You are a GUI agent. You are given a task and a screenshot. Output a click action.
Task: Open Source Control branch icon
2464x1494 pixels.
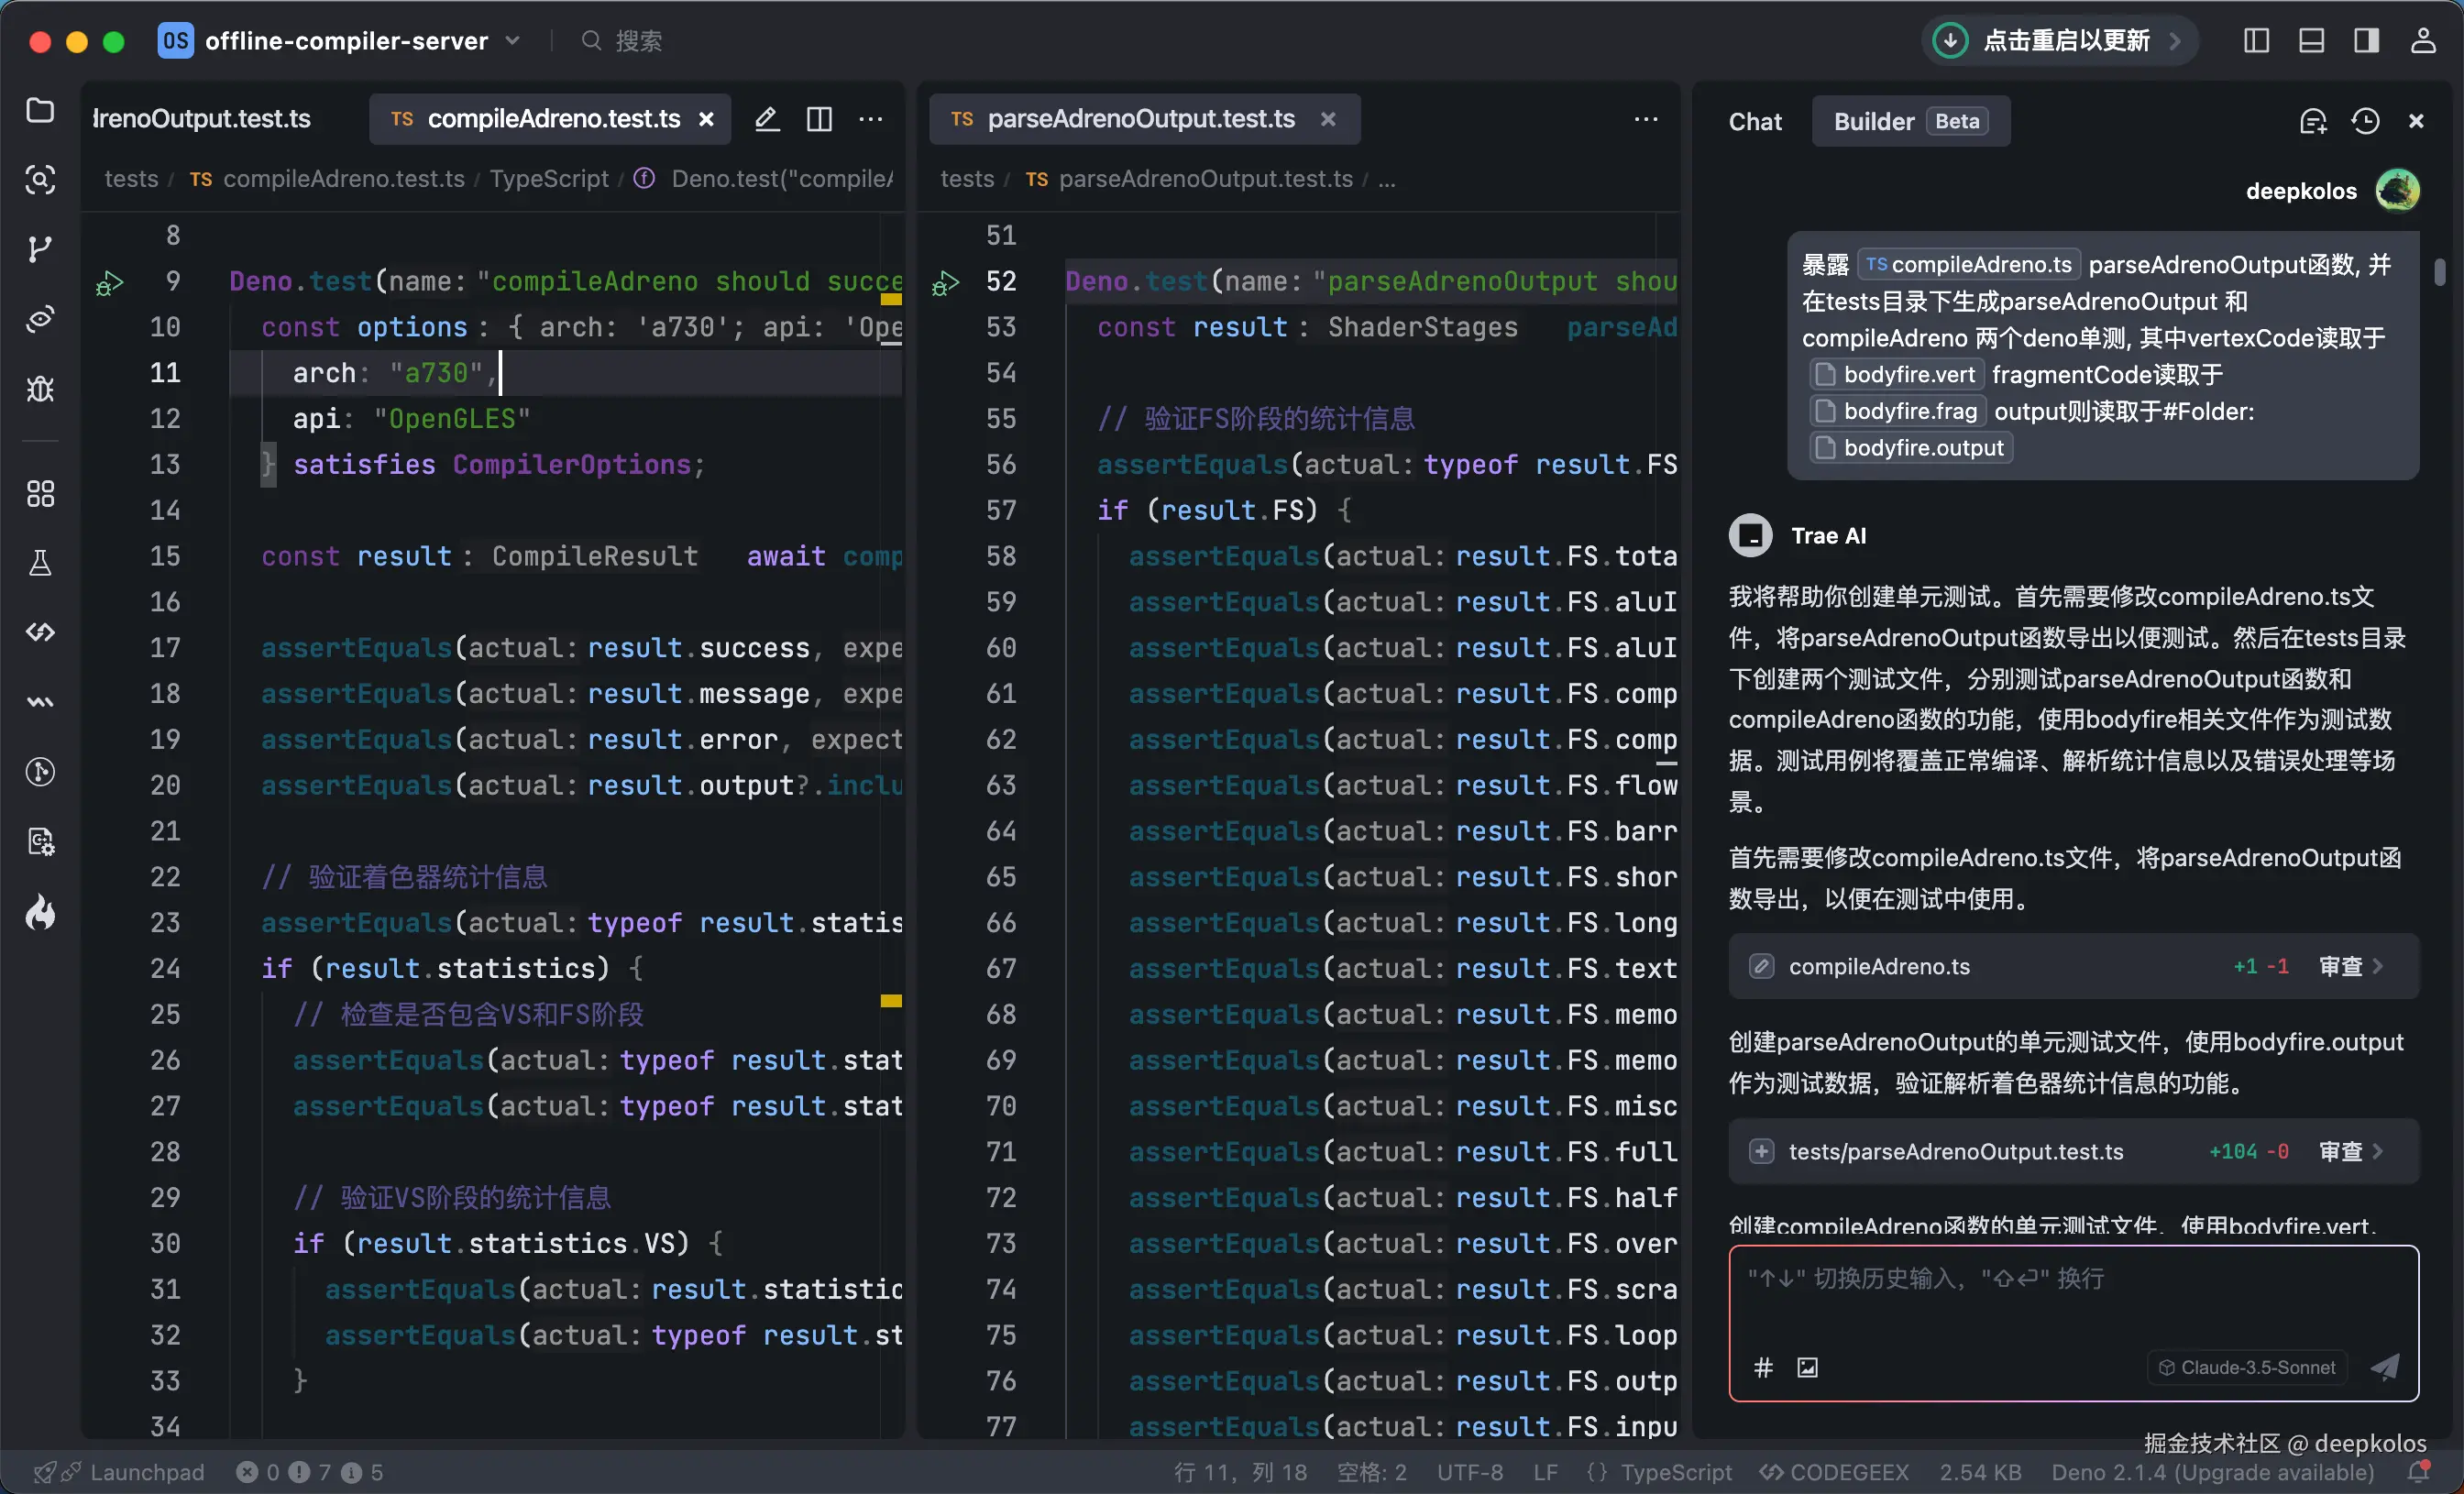pos(40,248)
